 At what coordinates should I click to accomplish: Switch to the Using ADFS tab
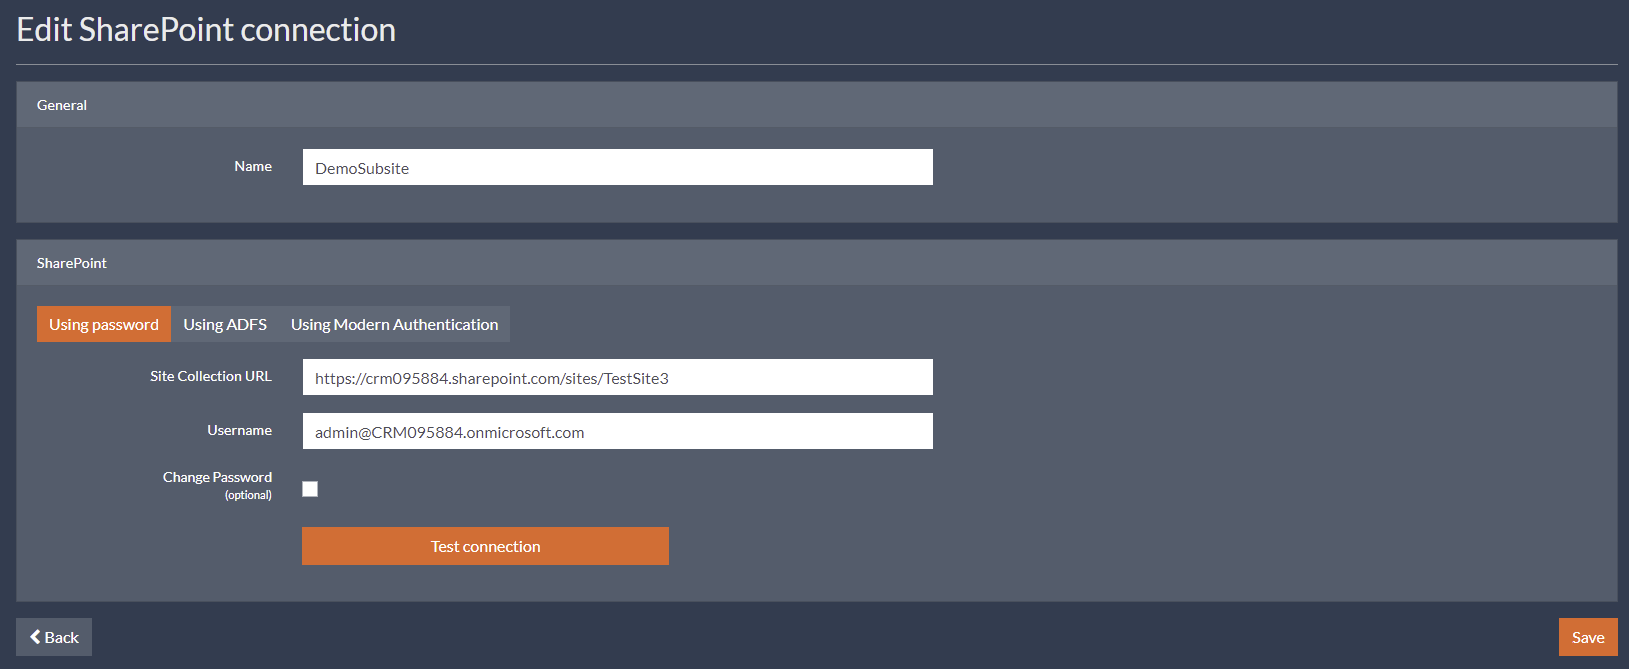pyautogui.click(x=225, y=324)
